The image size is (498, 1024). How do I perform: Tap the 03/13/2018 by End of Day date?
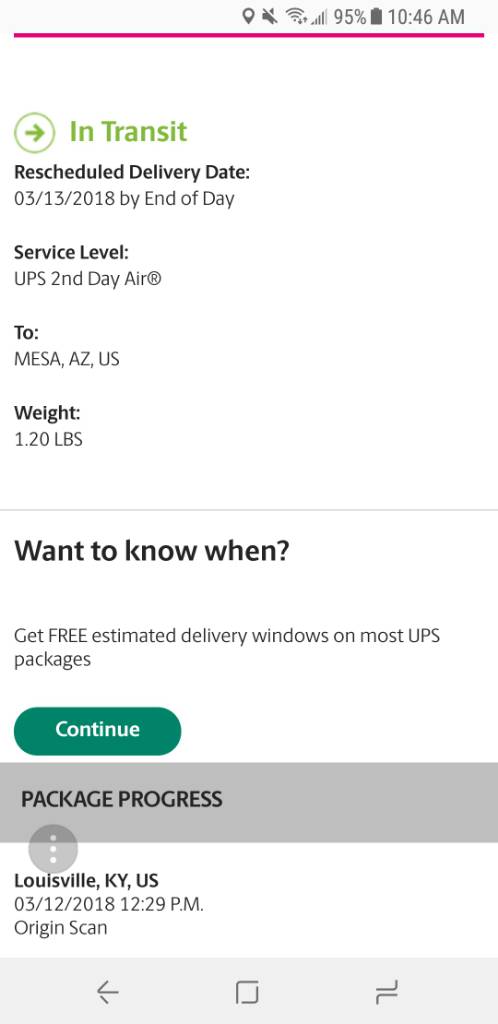coord(124,199)
